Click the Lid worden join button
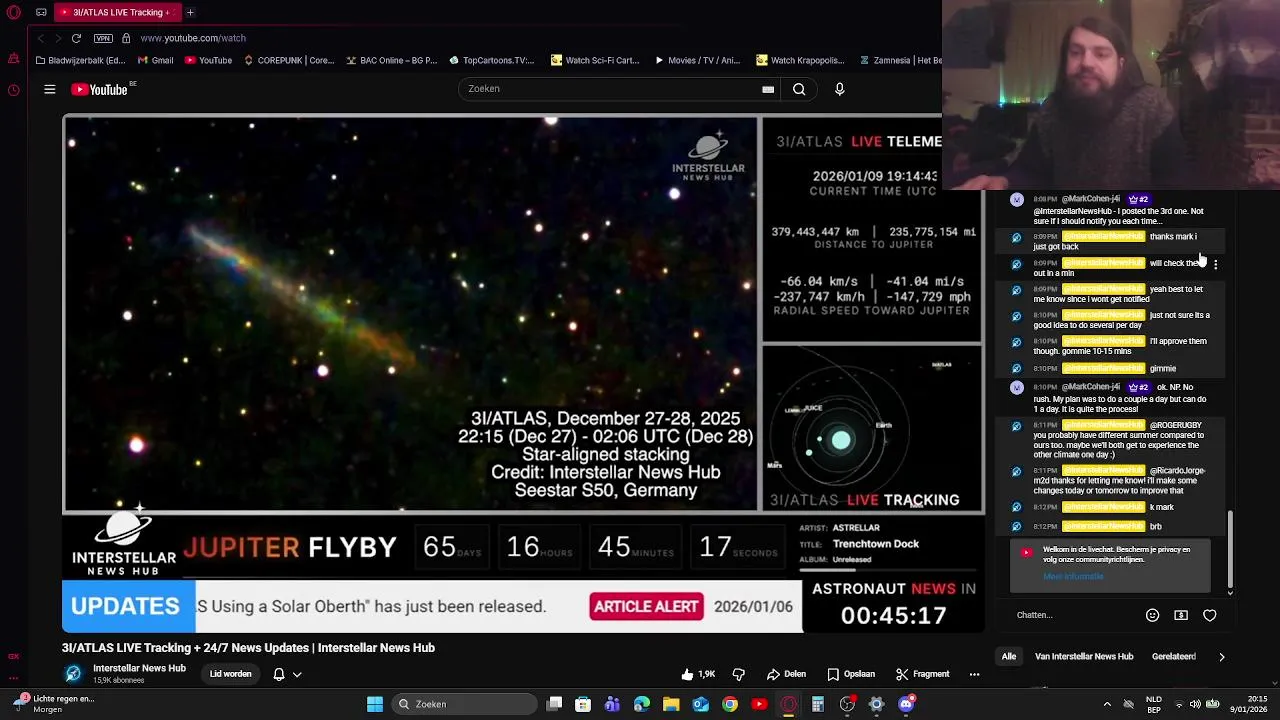This screenshot has height=720, width=1280. [230, 674]
